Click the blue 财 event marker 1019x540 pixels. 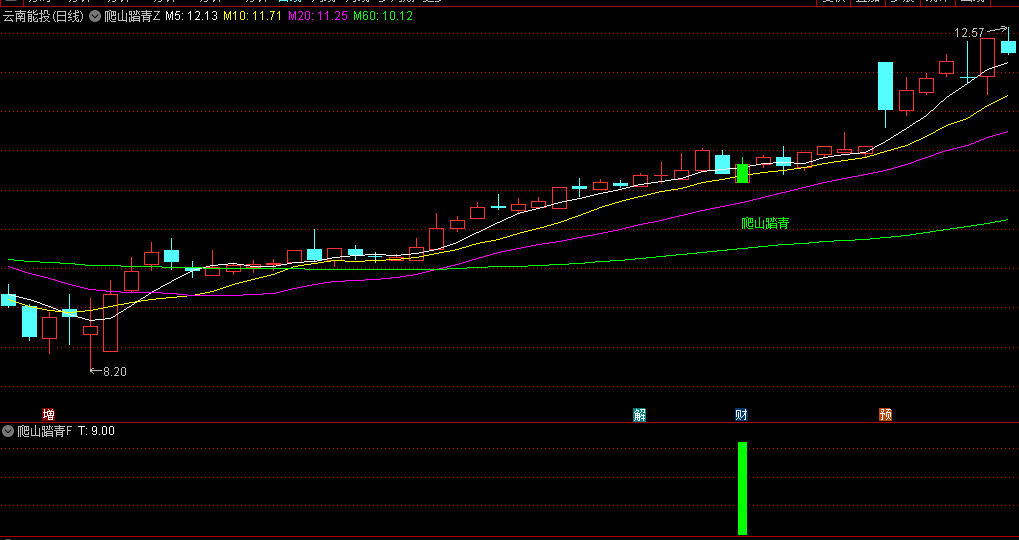742,415
